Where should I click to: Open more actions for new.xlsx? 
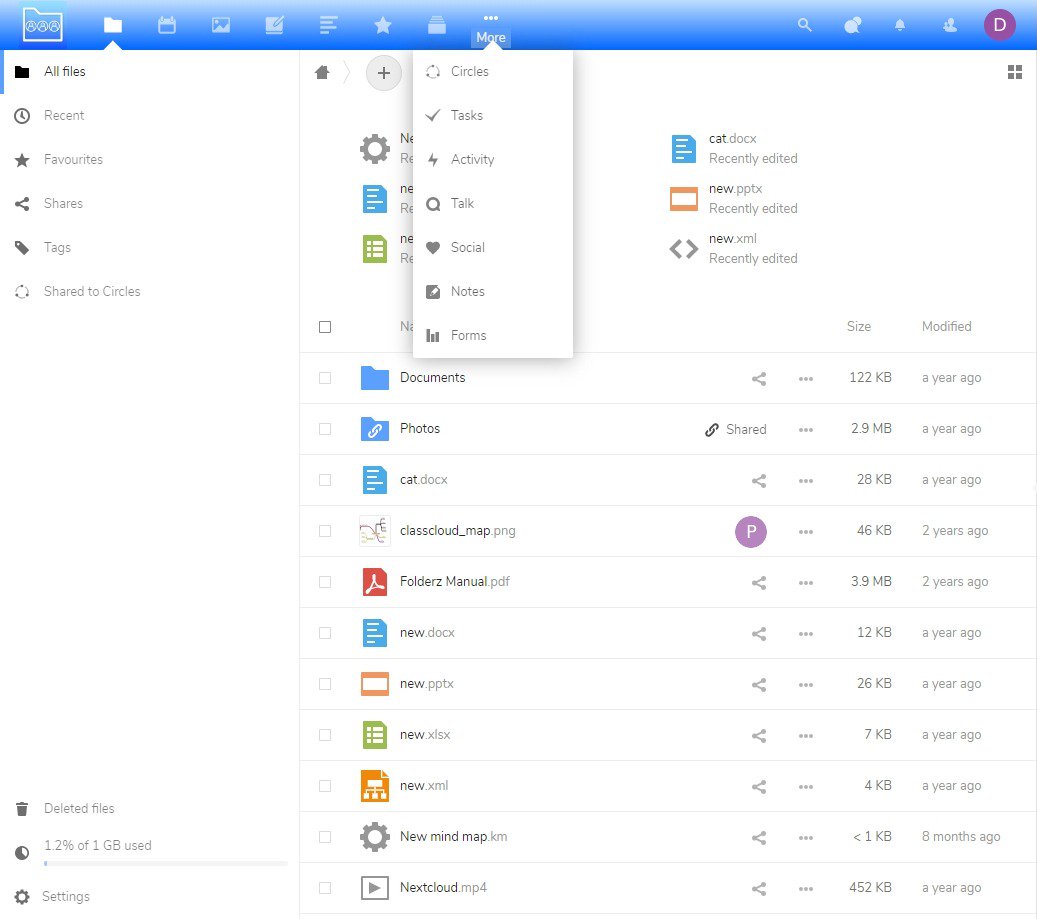tap(806, 735)
